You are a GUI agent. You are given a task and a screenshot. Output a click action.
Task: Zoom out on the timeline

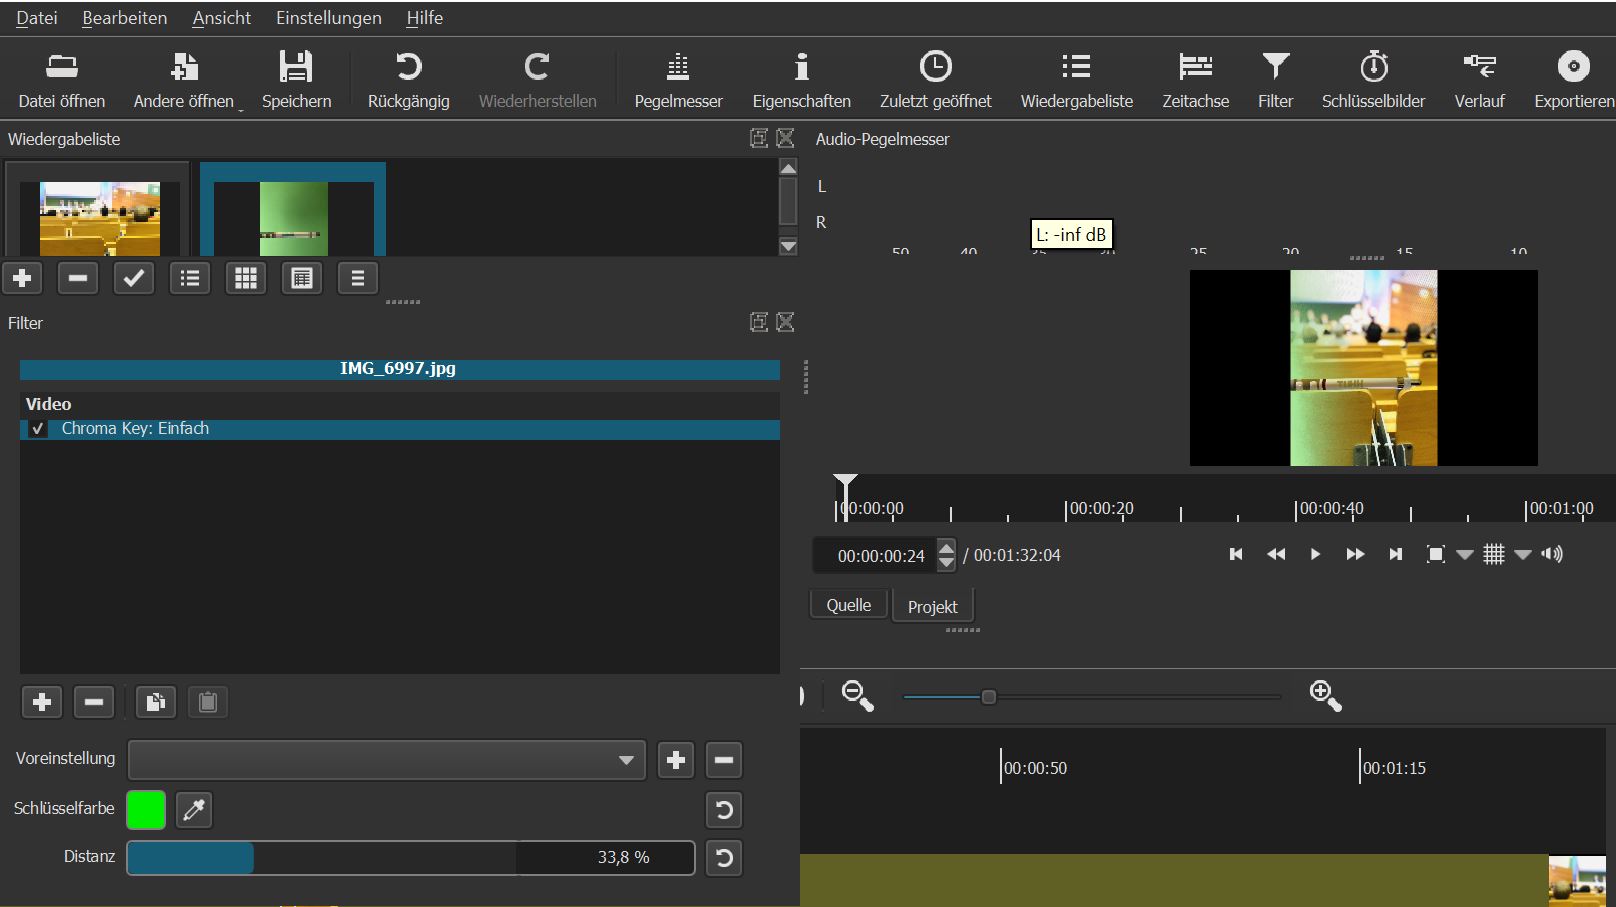(857, 695)
